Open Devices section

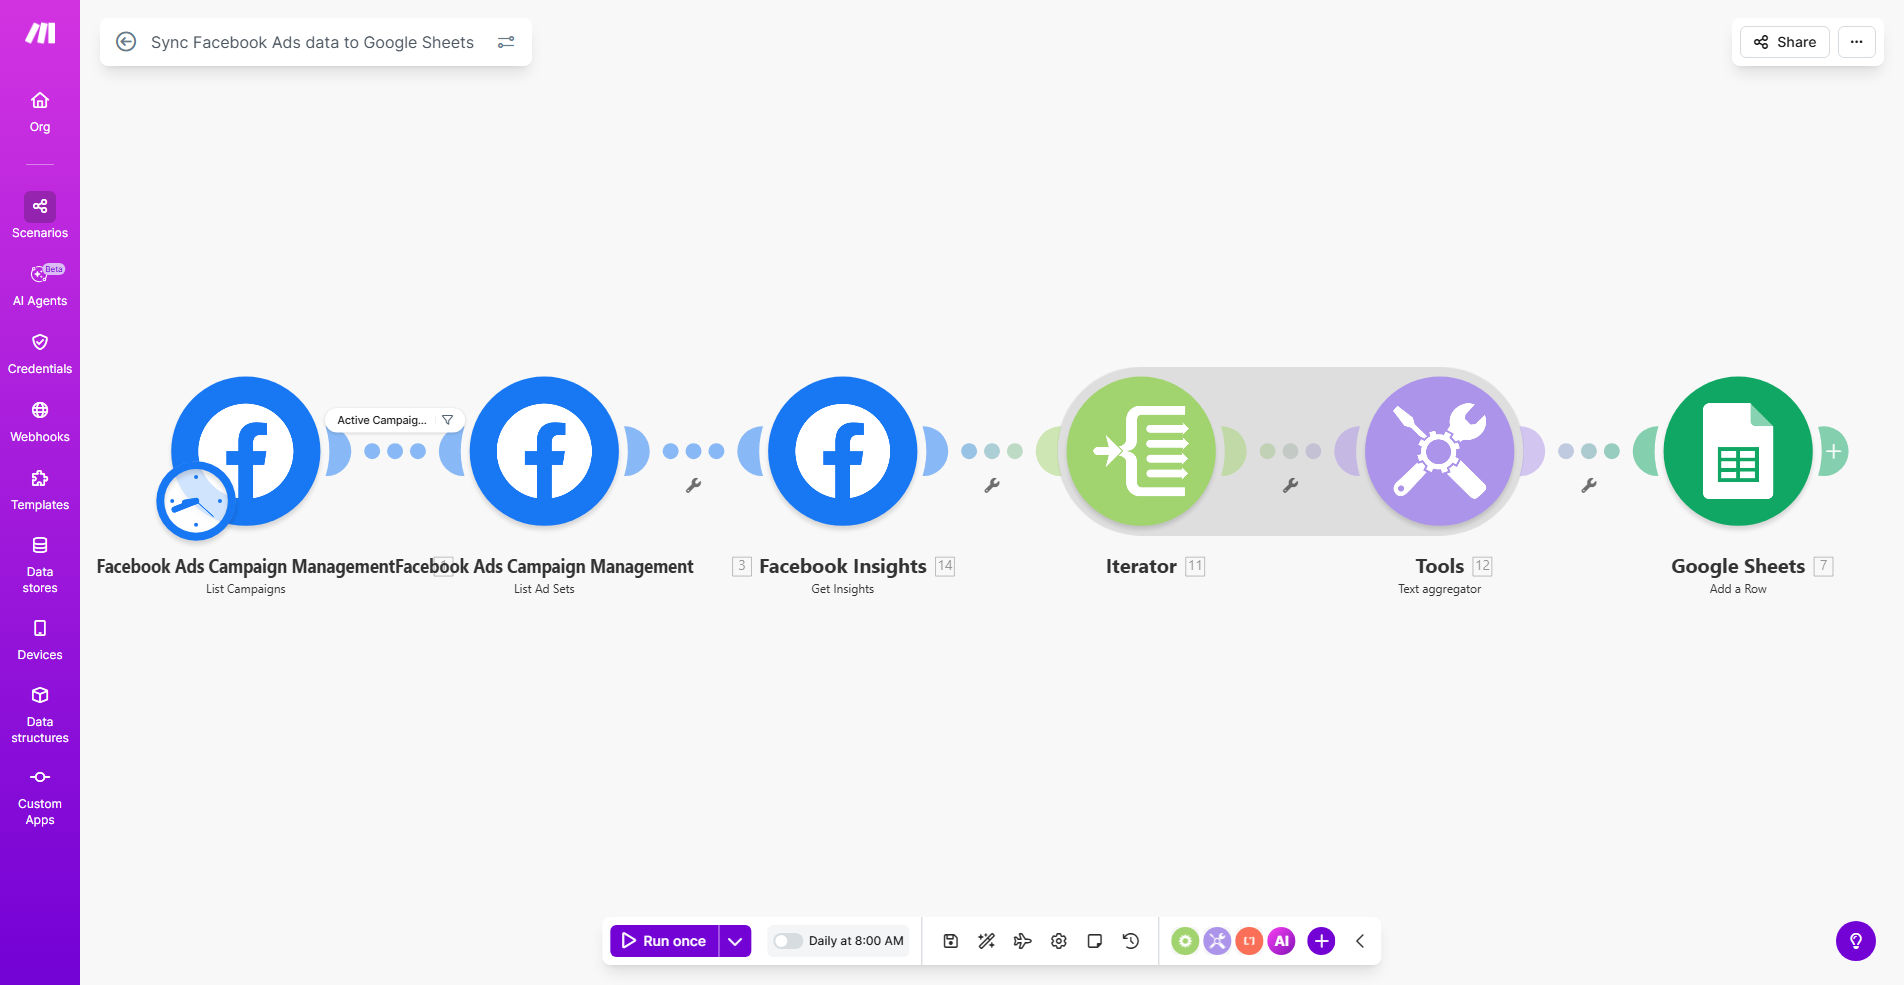click(x=40, y=640)
